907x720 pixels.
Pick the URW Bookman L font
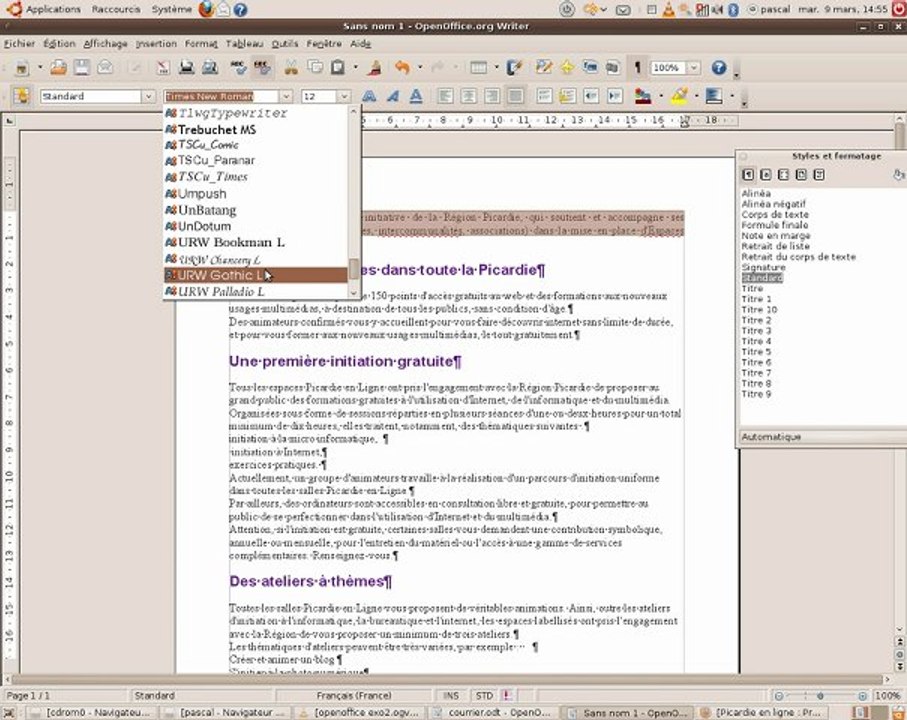tap(256, 242)
